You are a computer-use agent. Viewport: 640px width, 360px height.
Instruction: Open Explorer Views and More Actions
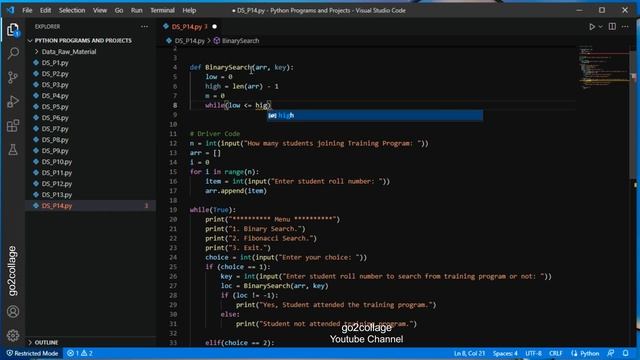pos(144,27)
